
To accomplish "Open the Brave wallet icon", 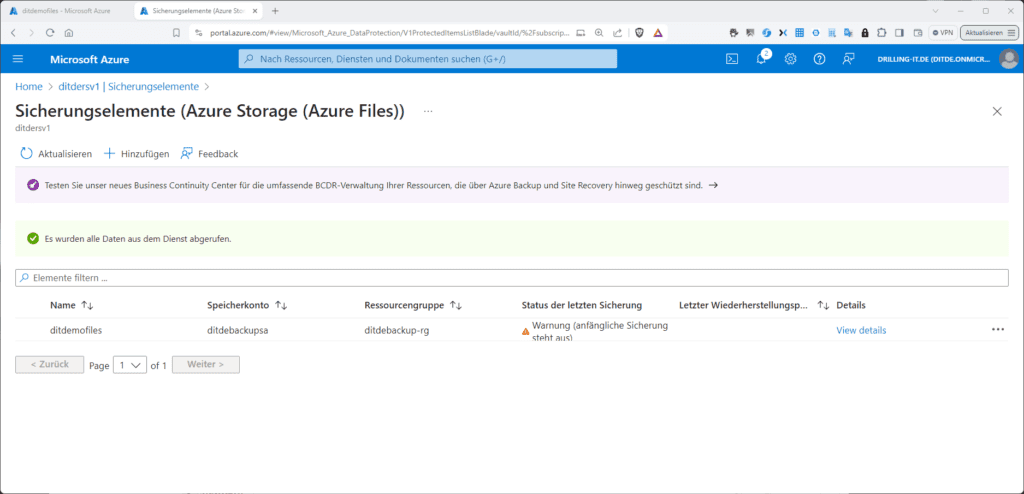I will tap(918, 32).
